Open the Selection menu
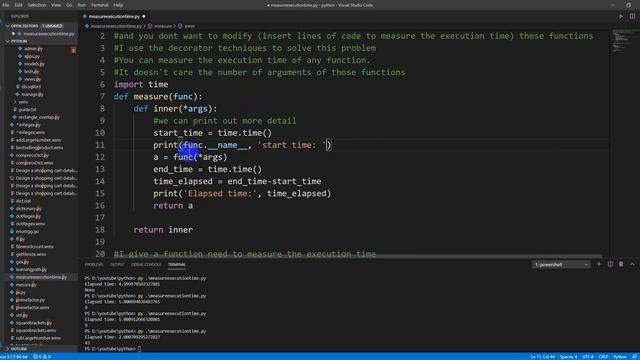 pyautogui.click(x=37, y=5)
